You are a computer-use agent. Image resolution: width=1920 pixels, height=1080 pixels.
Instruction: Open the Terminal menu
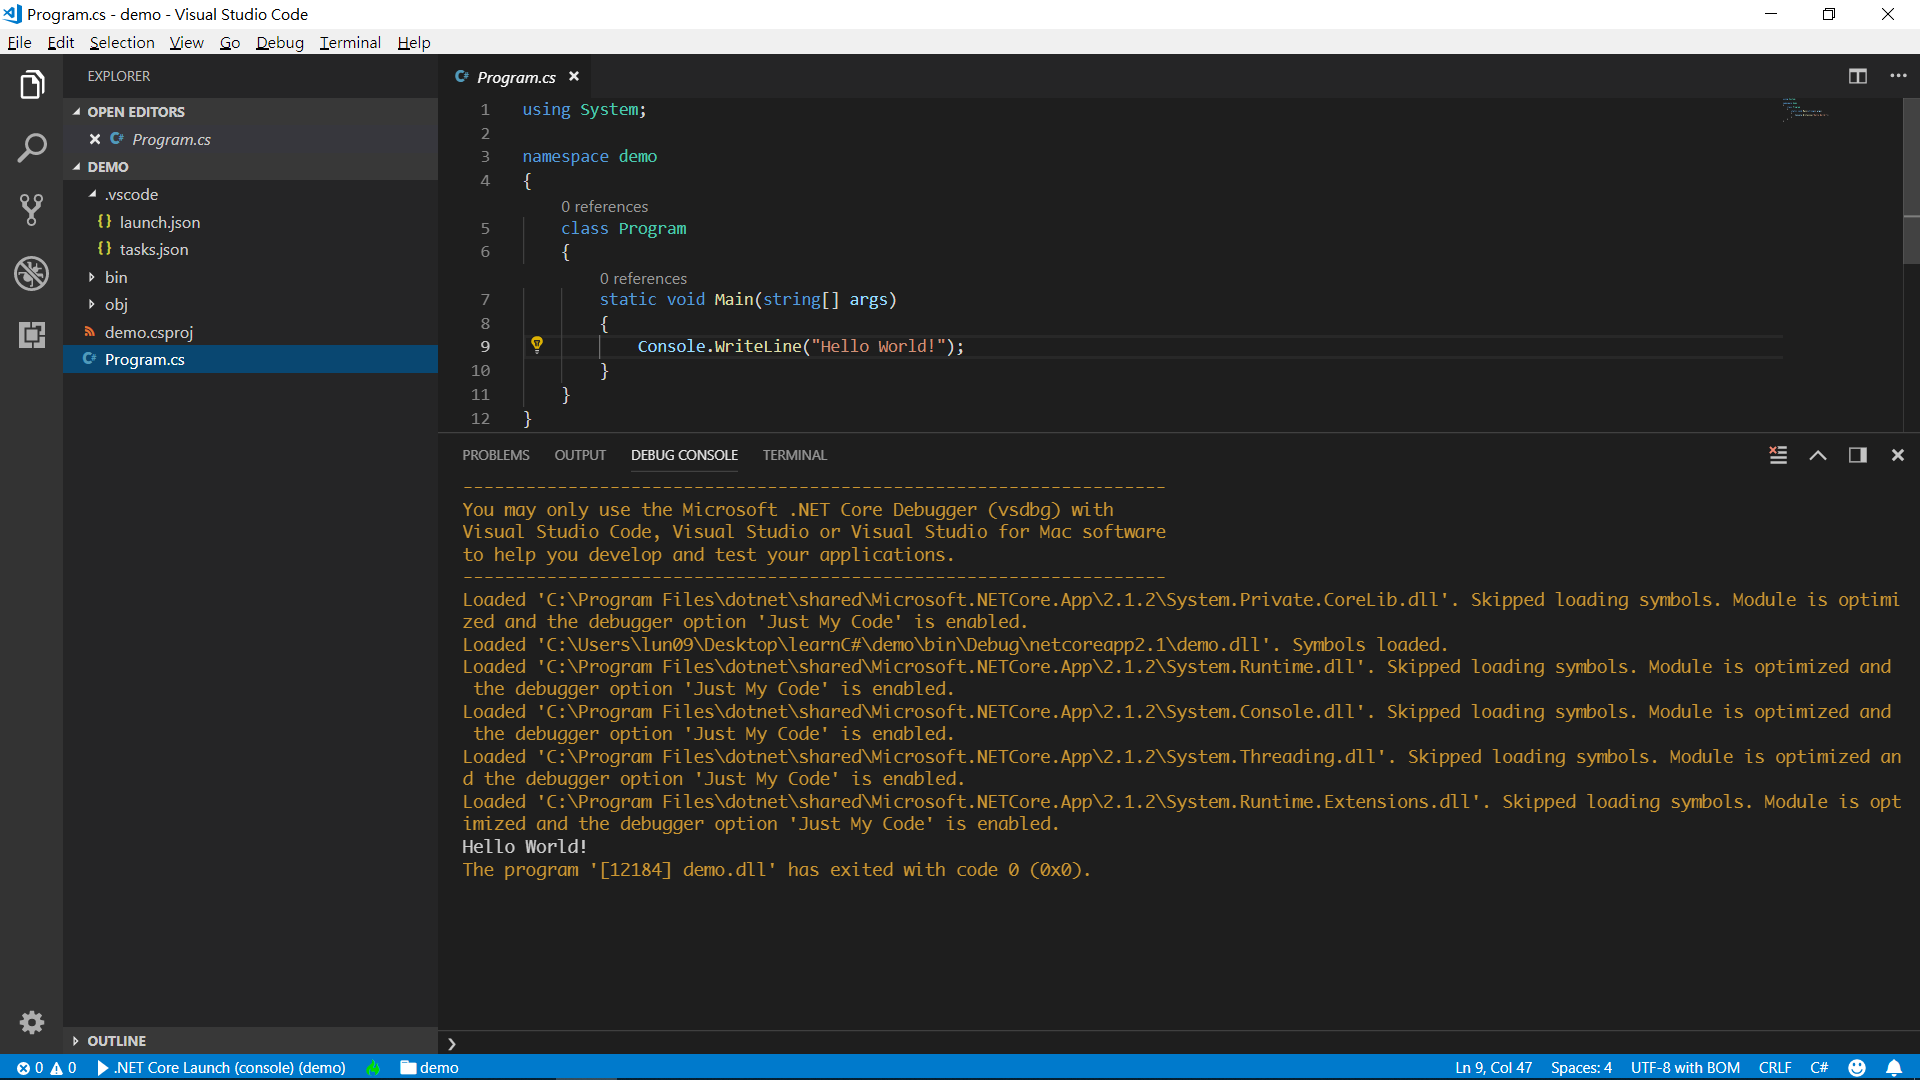point(350,42)
